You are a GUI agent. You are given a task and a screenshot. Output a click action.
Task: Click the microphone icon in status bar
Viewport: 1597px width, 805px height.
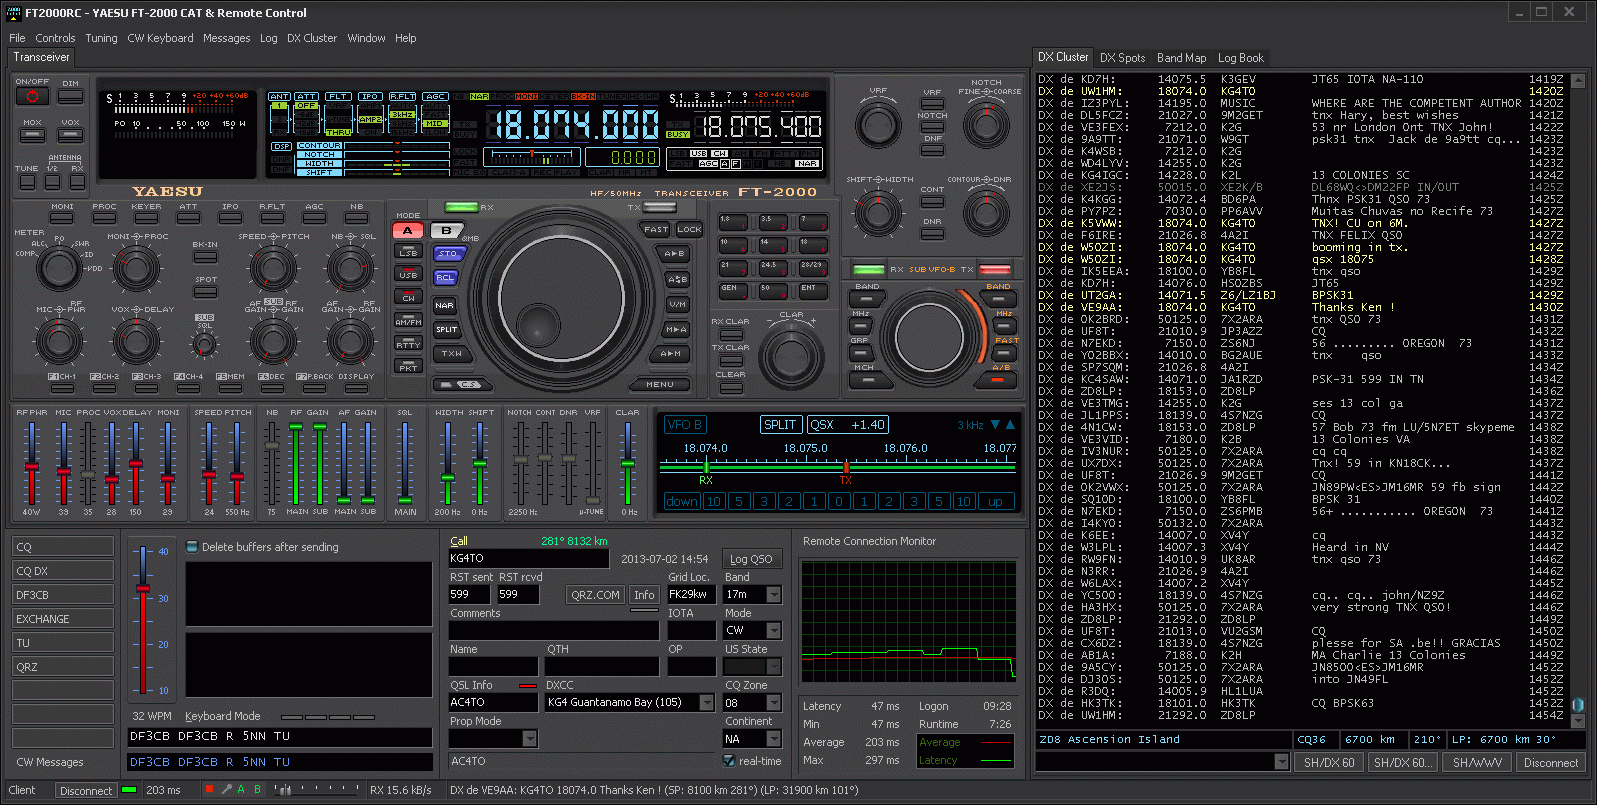click(226, 790)
